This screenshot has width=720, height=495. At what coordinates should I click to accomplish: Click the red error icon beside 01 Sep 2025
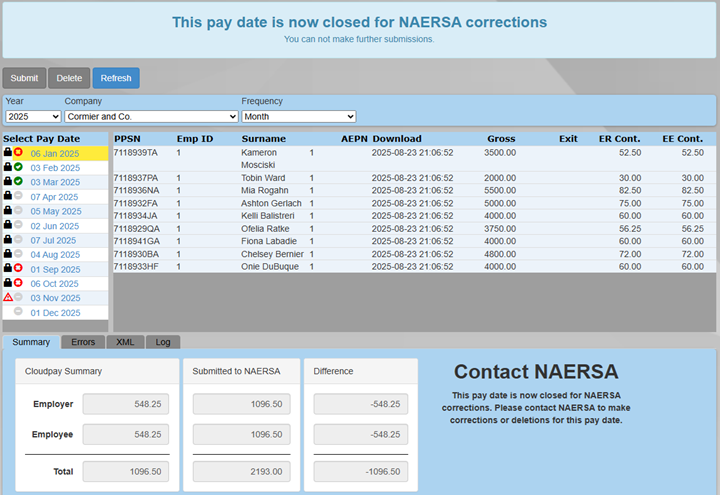coord(18,269)
